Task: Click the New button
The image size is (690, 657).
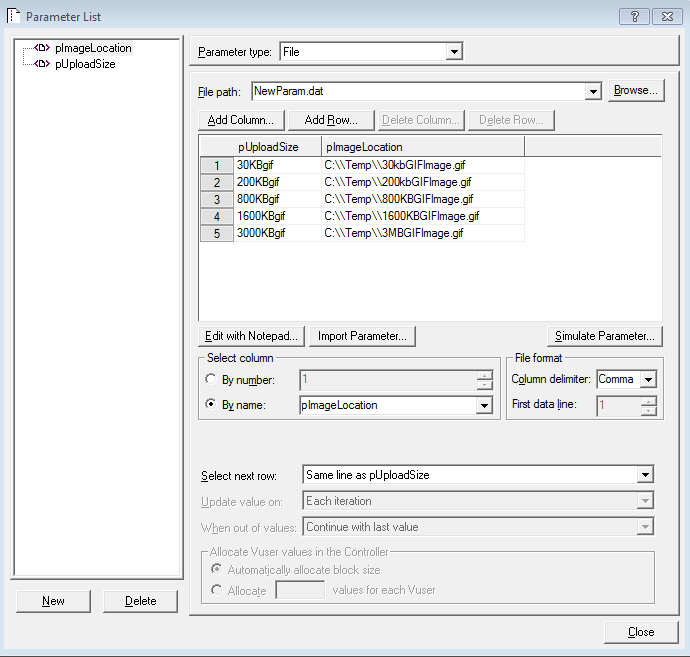Action: click(53, 601)
